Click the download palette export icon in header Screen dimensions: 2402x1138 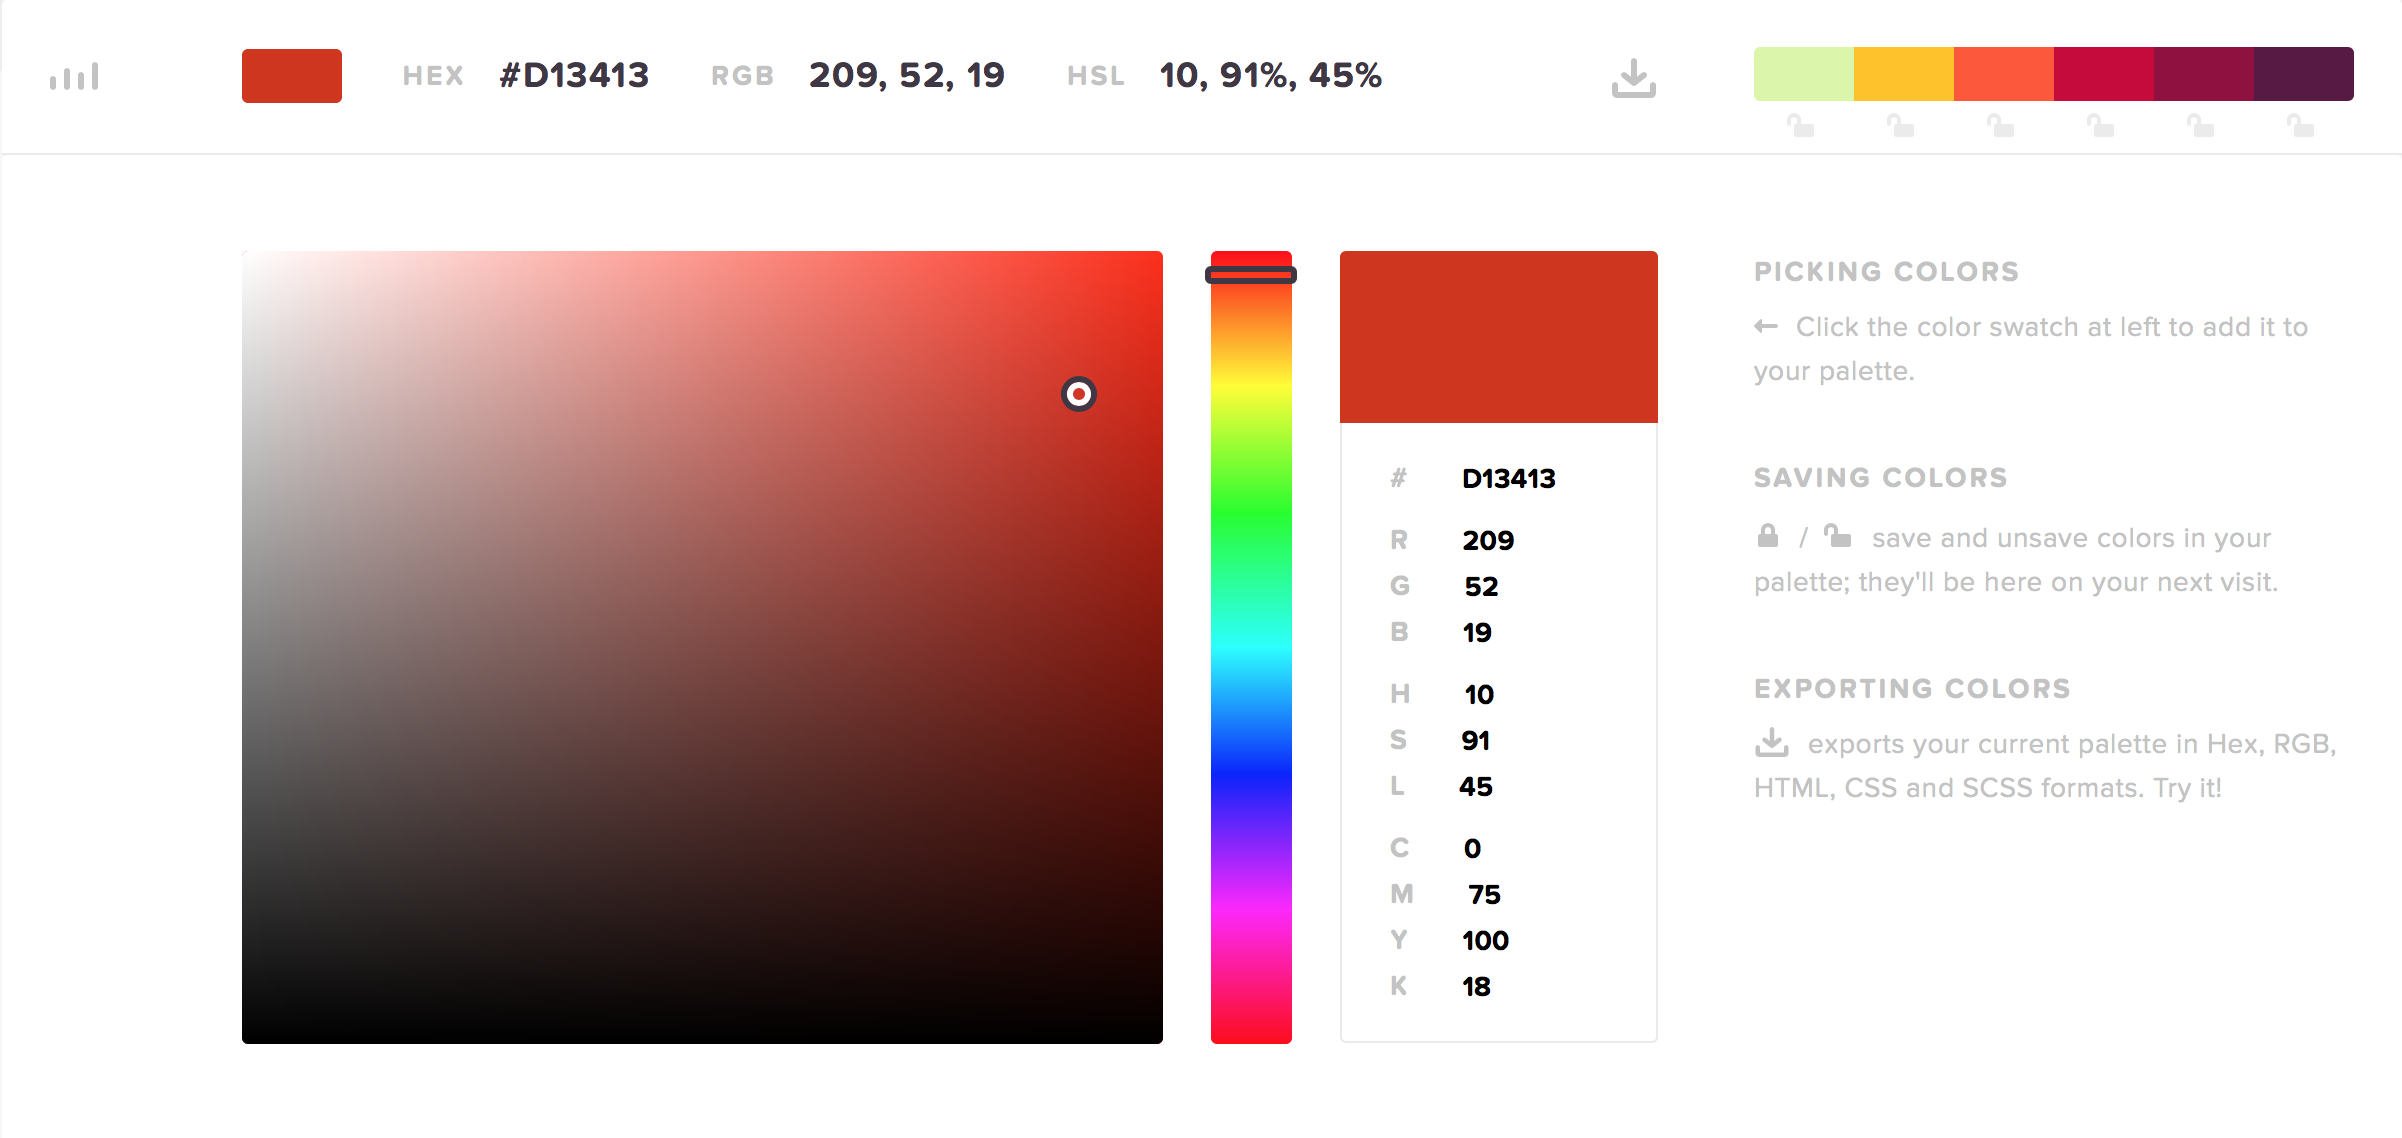click(1633, 78)
